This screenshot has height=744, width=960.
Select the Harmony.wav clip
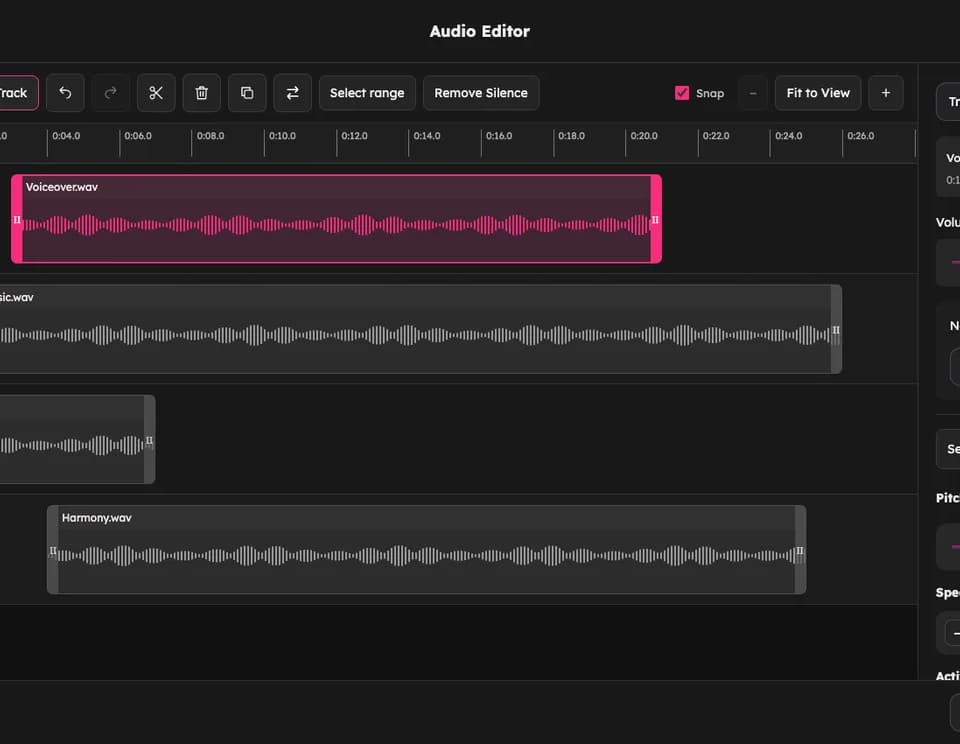coord(426,550)
